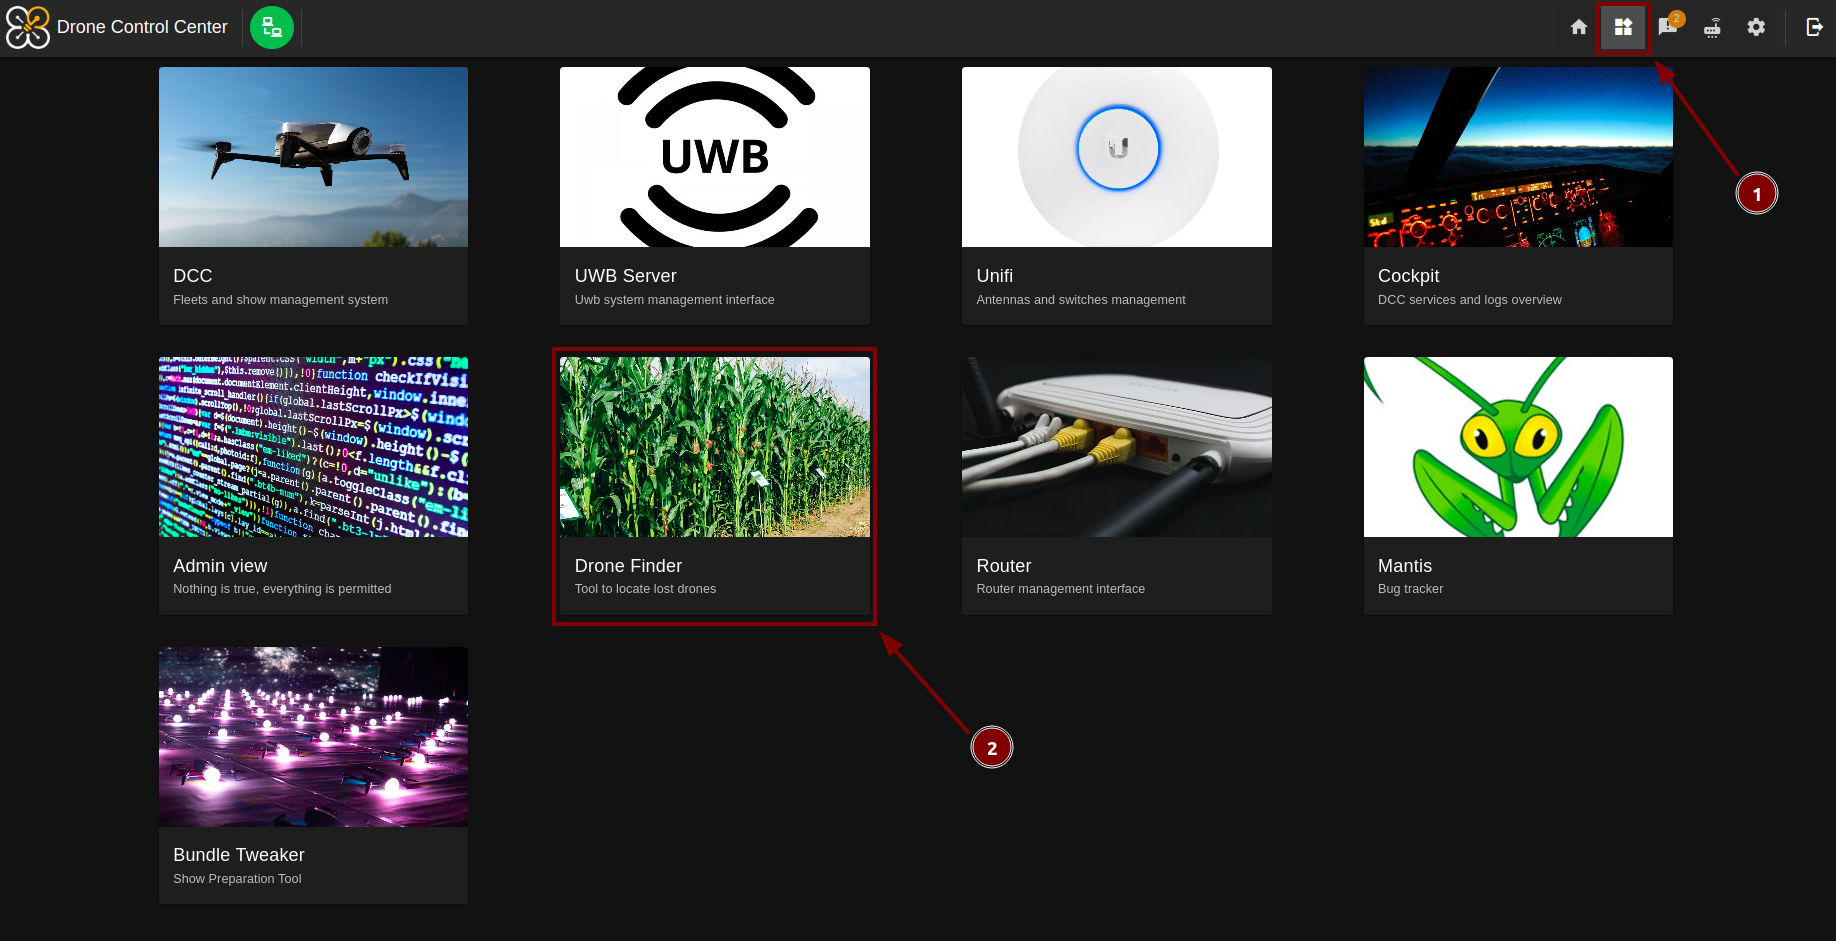The height and width of the screenshot is (941, 1836).
Task: Open the Cockpit card image
Action: pos(1517,157)
